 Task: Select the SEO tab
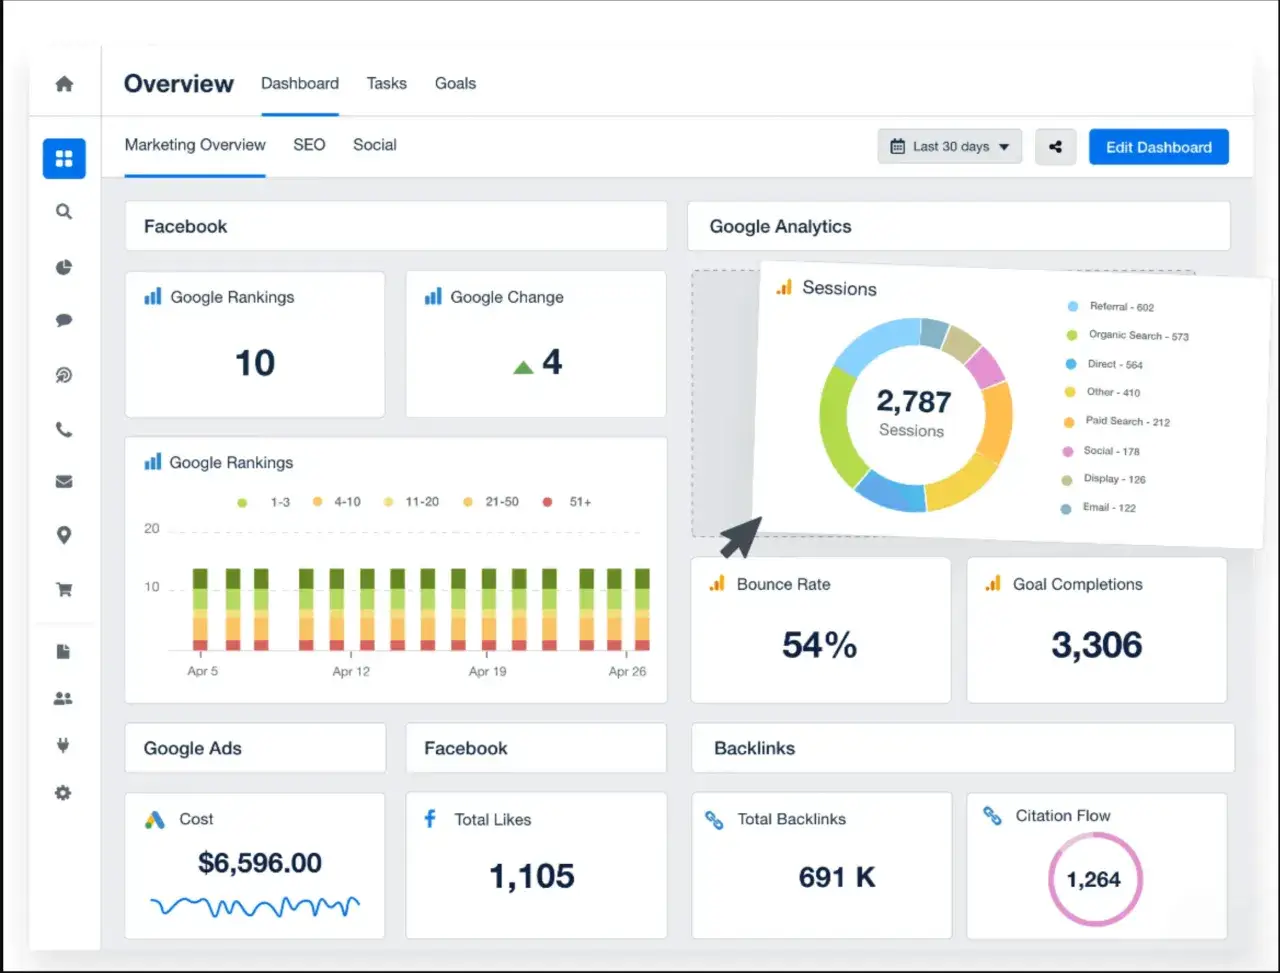(309, 145)
